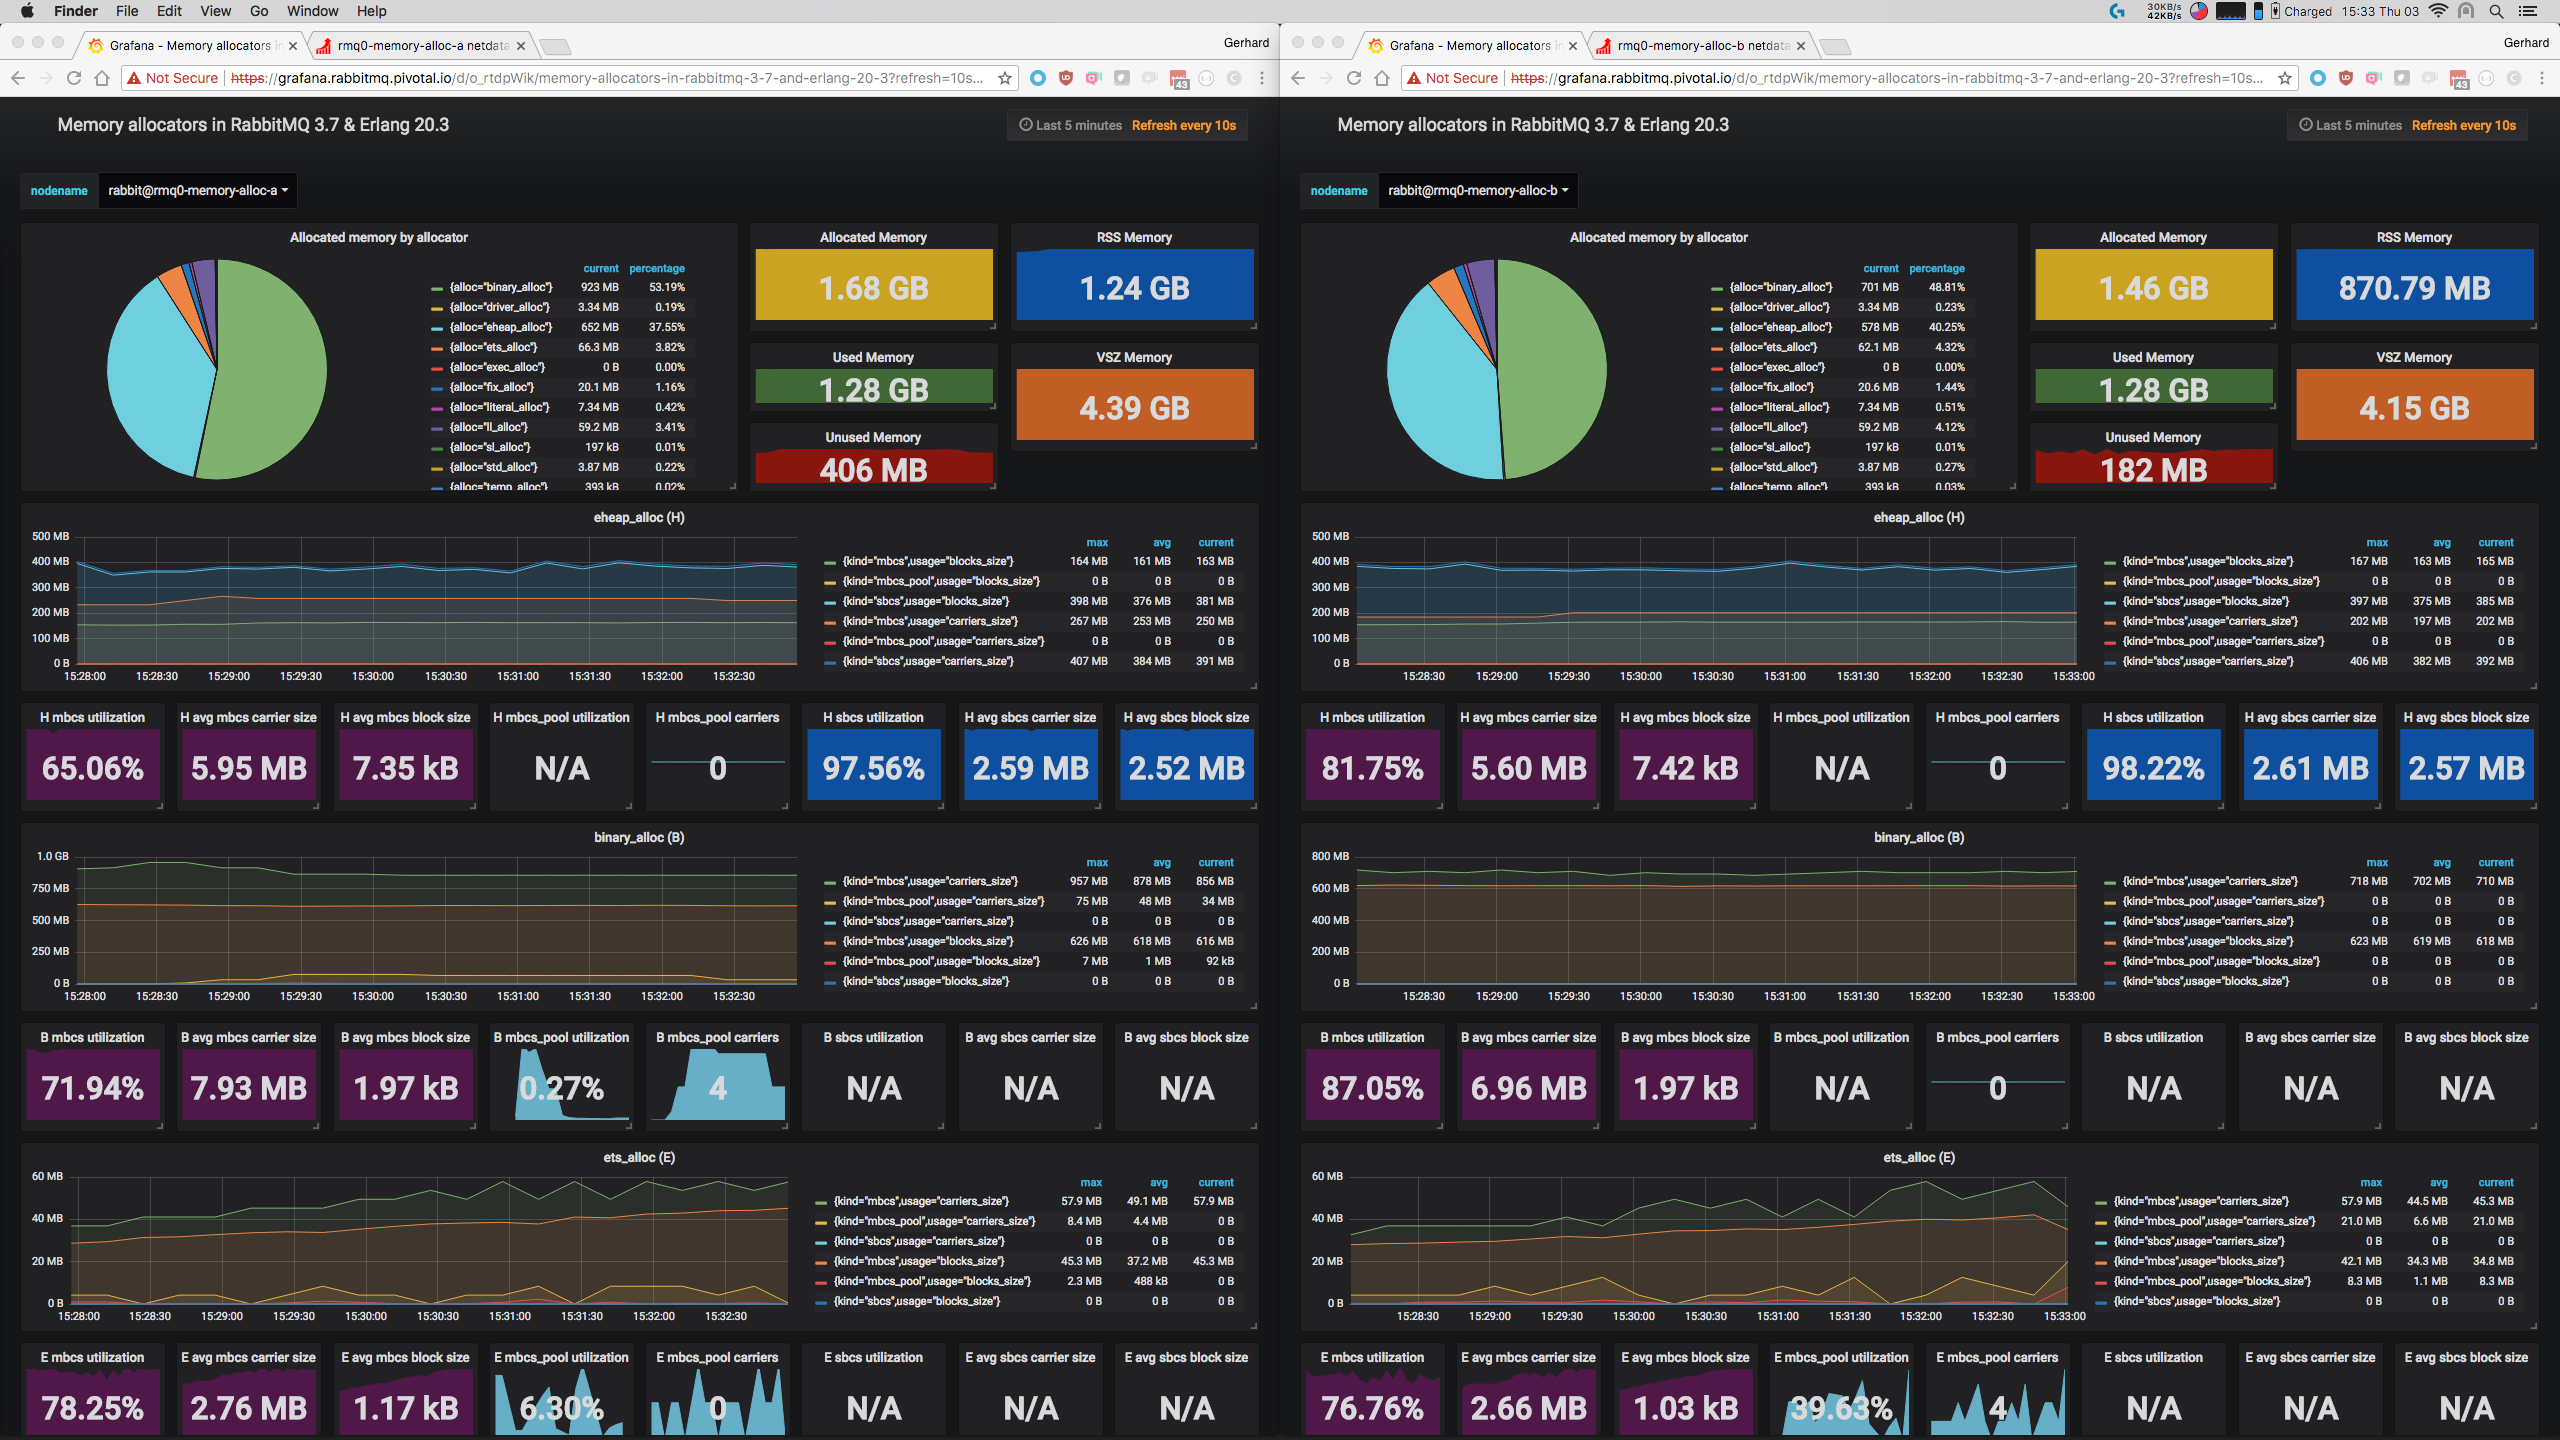Click left Refresh every 10s button
Viewport: 2560px width, 1440px height.
[1184, 125]
